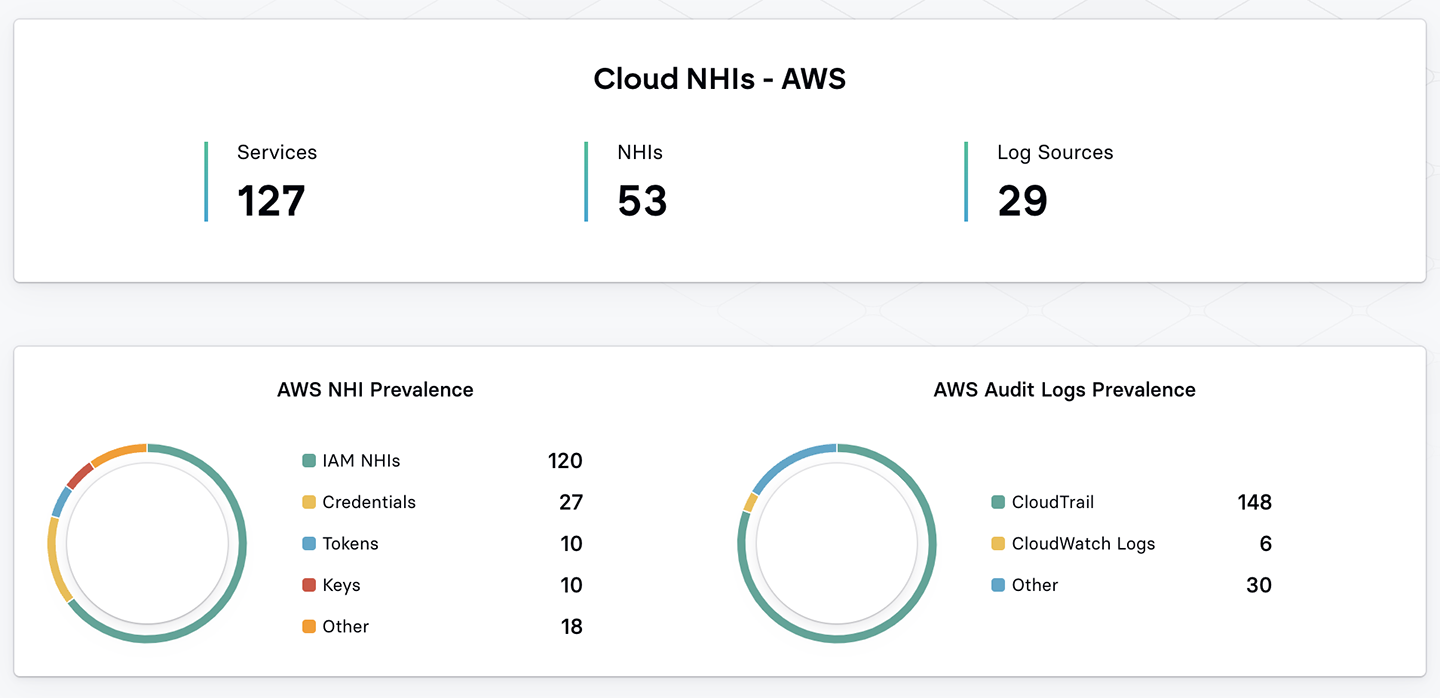This screenshot has height=698, width=1440.
Task: Select the Services value "127"
Action: tap(271, 201)
